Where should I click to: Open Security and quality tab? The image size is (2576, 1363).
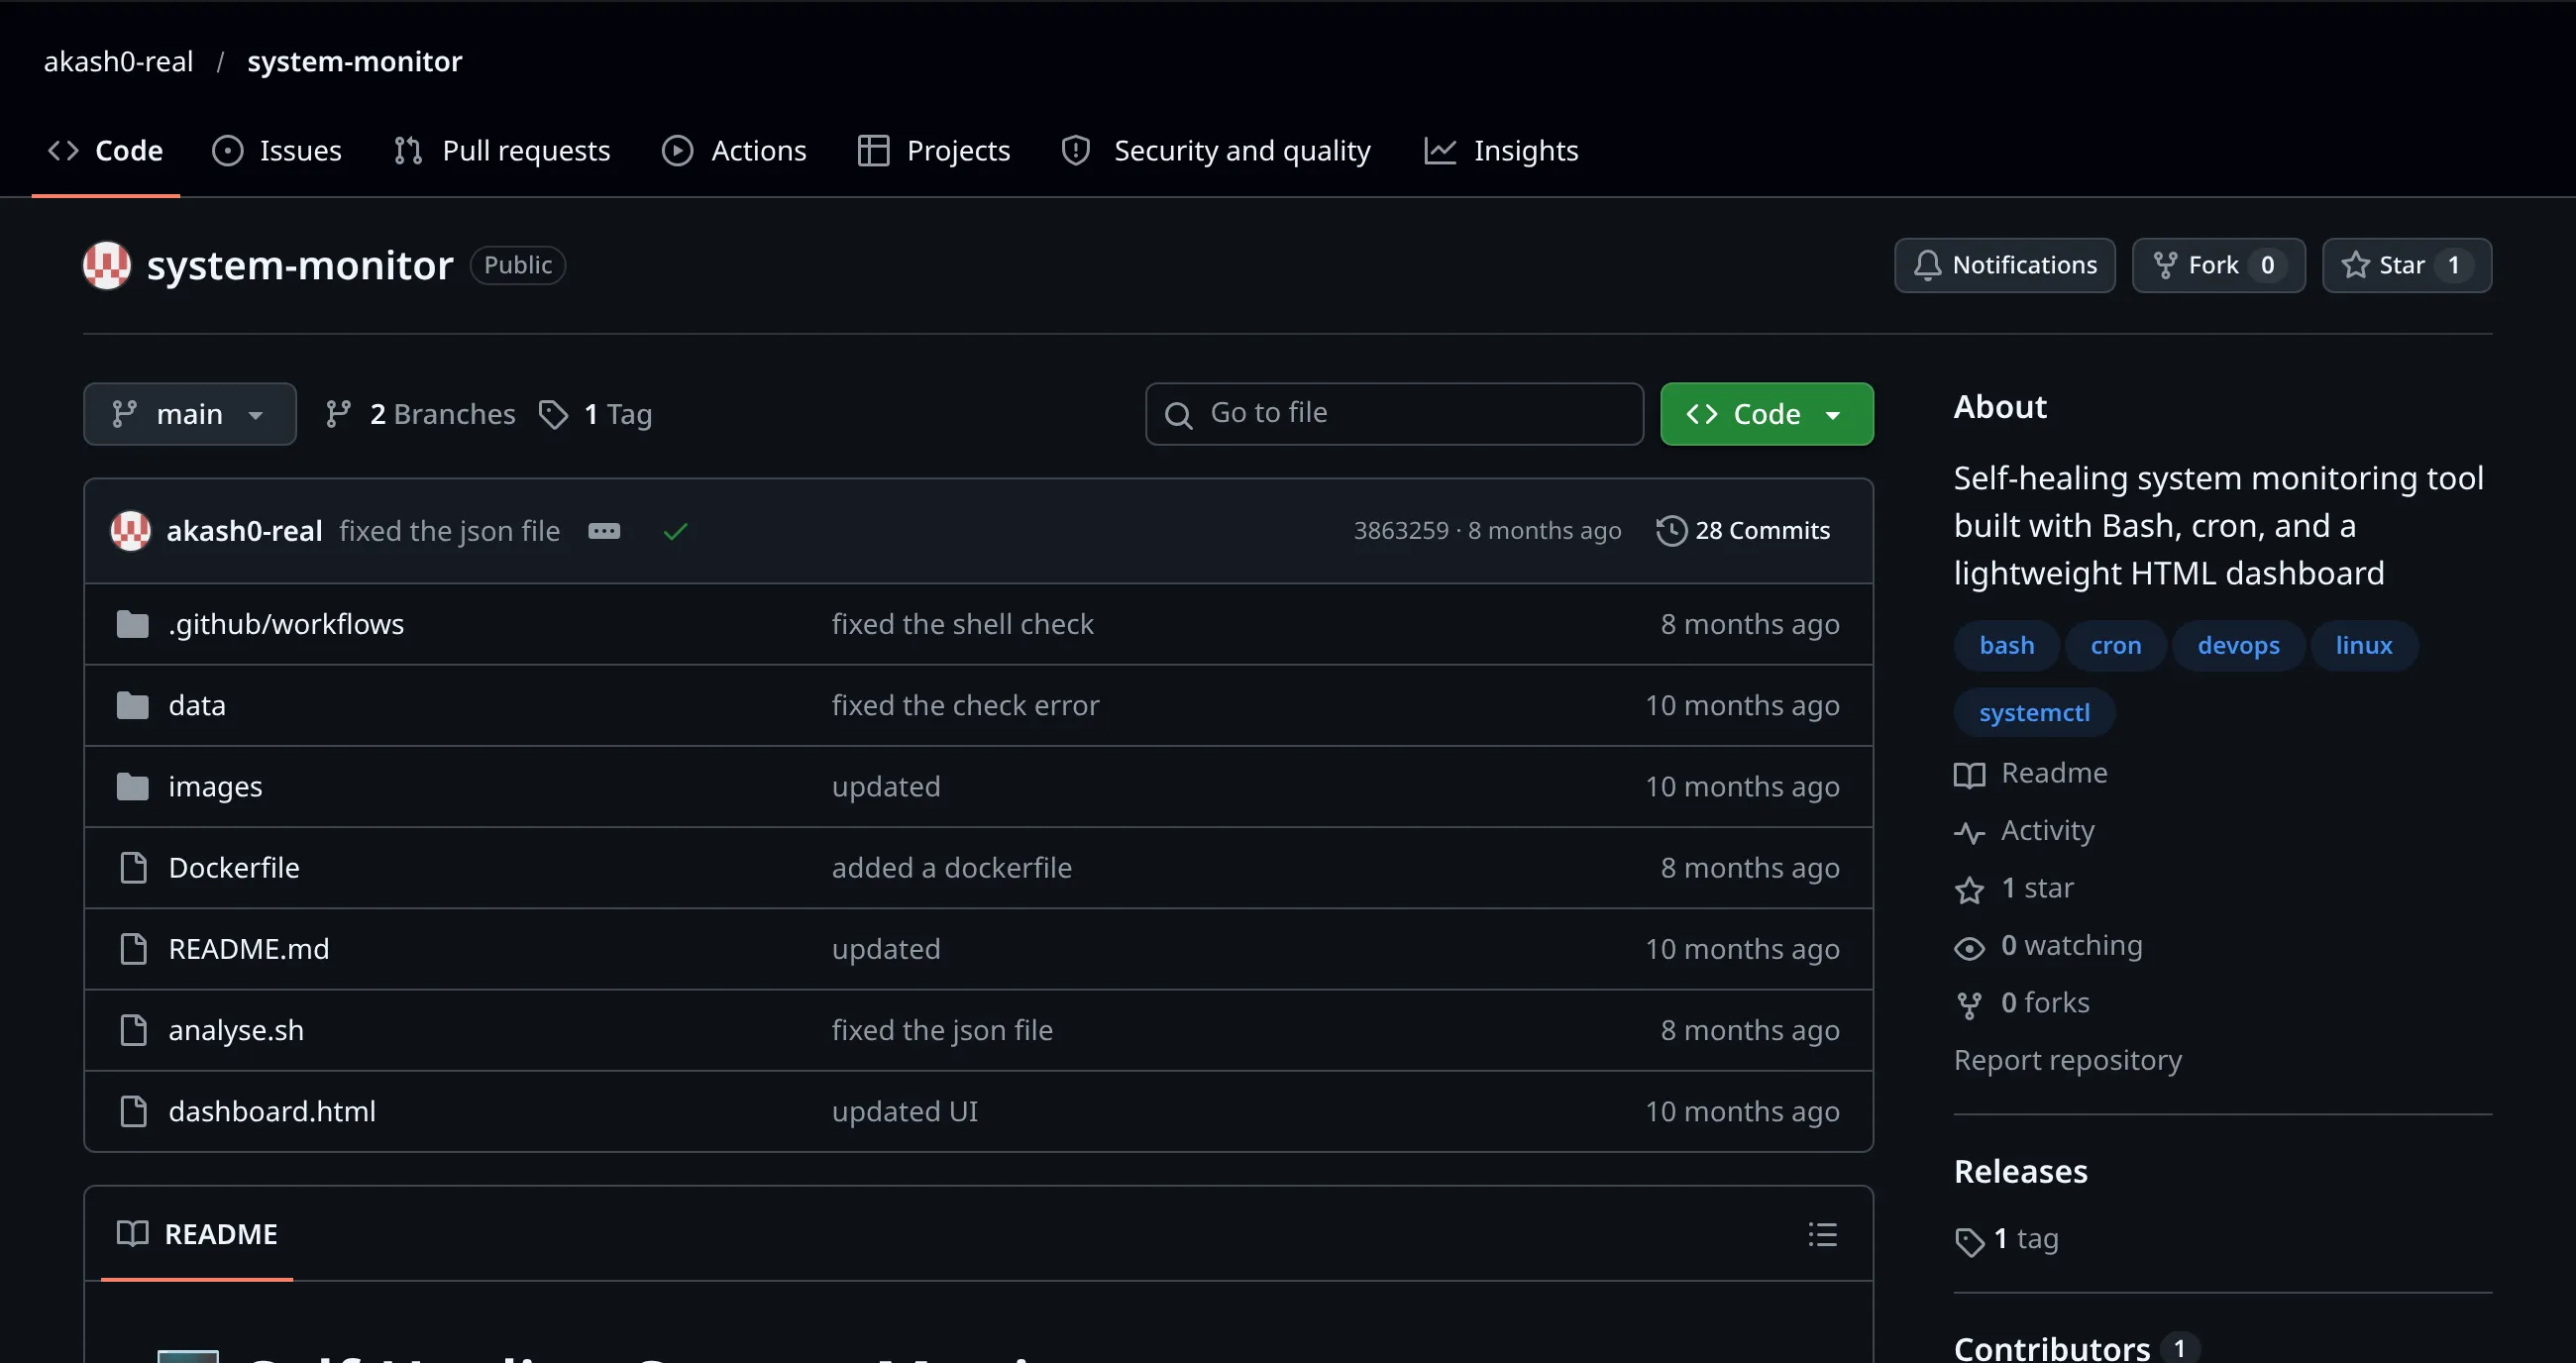tap(1216, 151)
